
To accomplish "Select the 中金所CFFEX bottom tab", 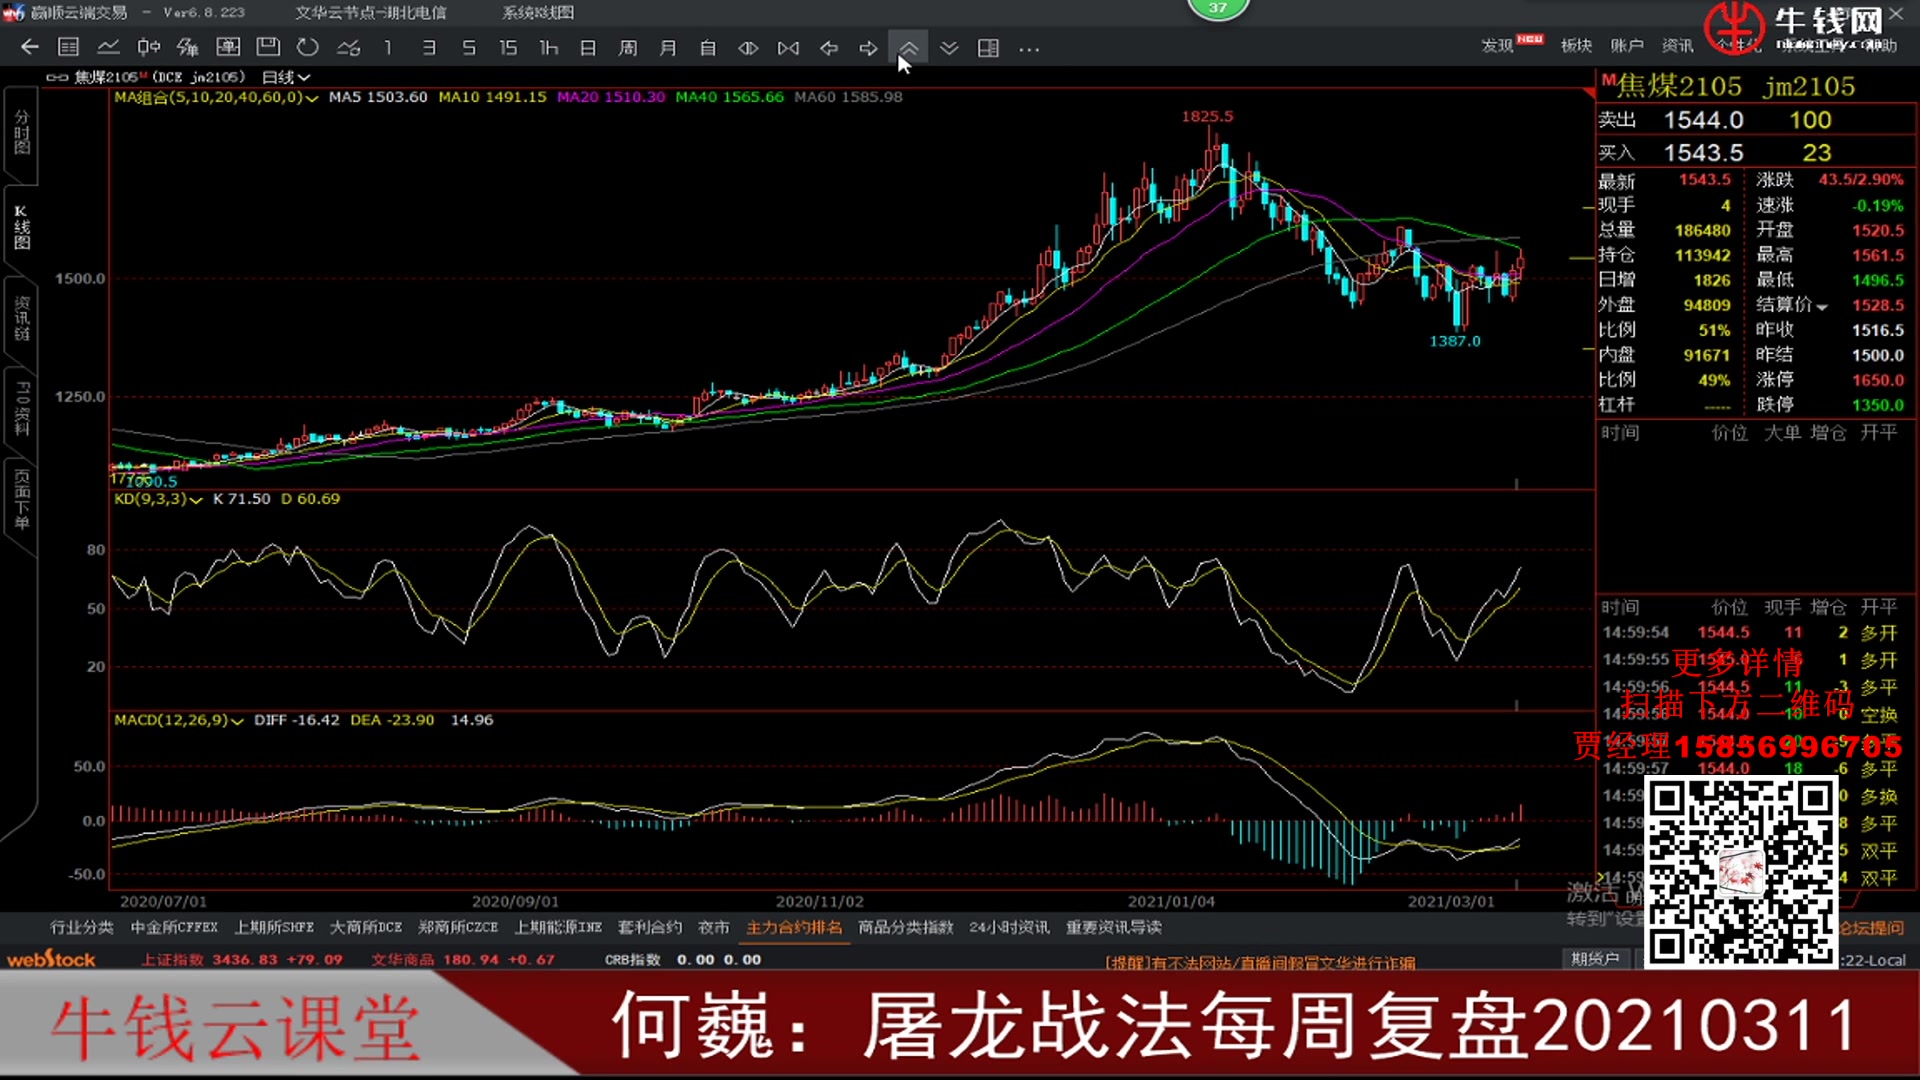I will coord(174,927).
